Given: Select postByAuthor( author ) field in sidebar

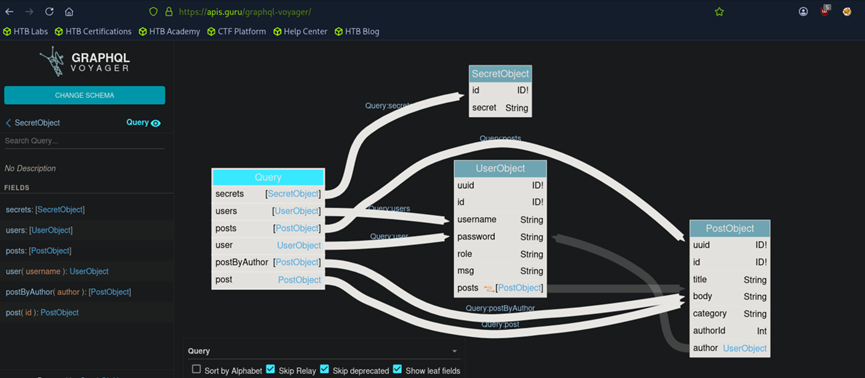Looking at the screenshot, I should (87, 292).
